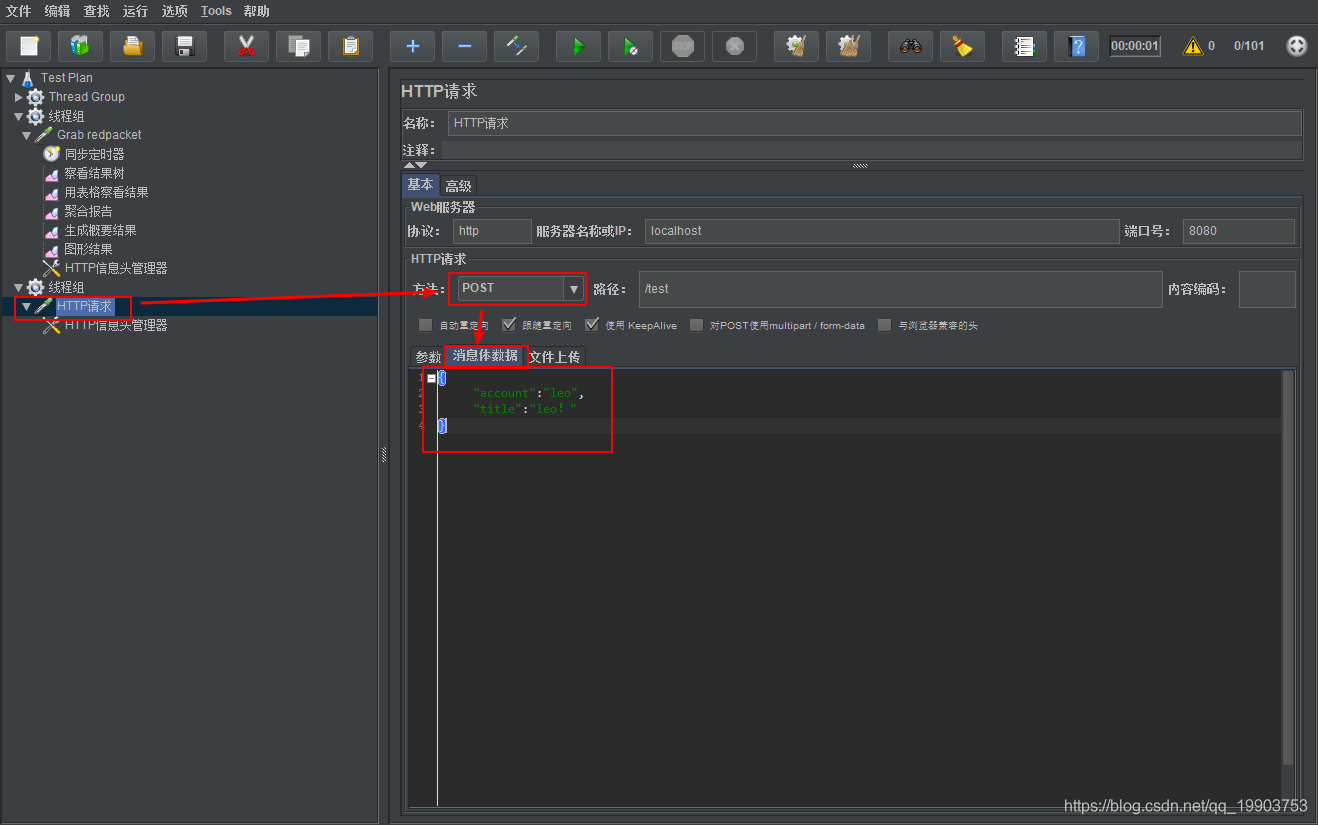This screenshot has width=1318, height=825.
Task: Click the Shutdown icon
Action: point(734,46)
